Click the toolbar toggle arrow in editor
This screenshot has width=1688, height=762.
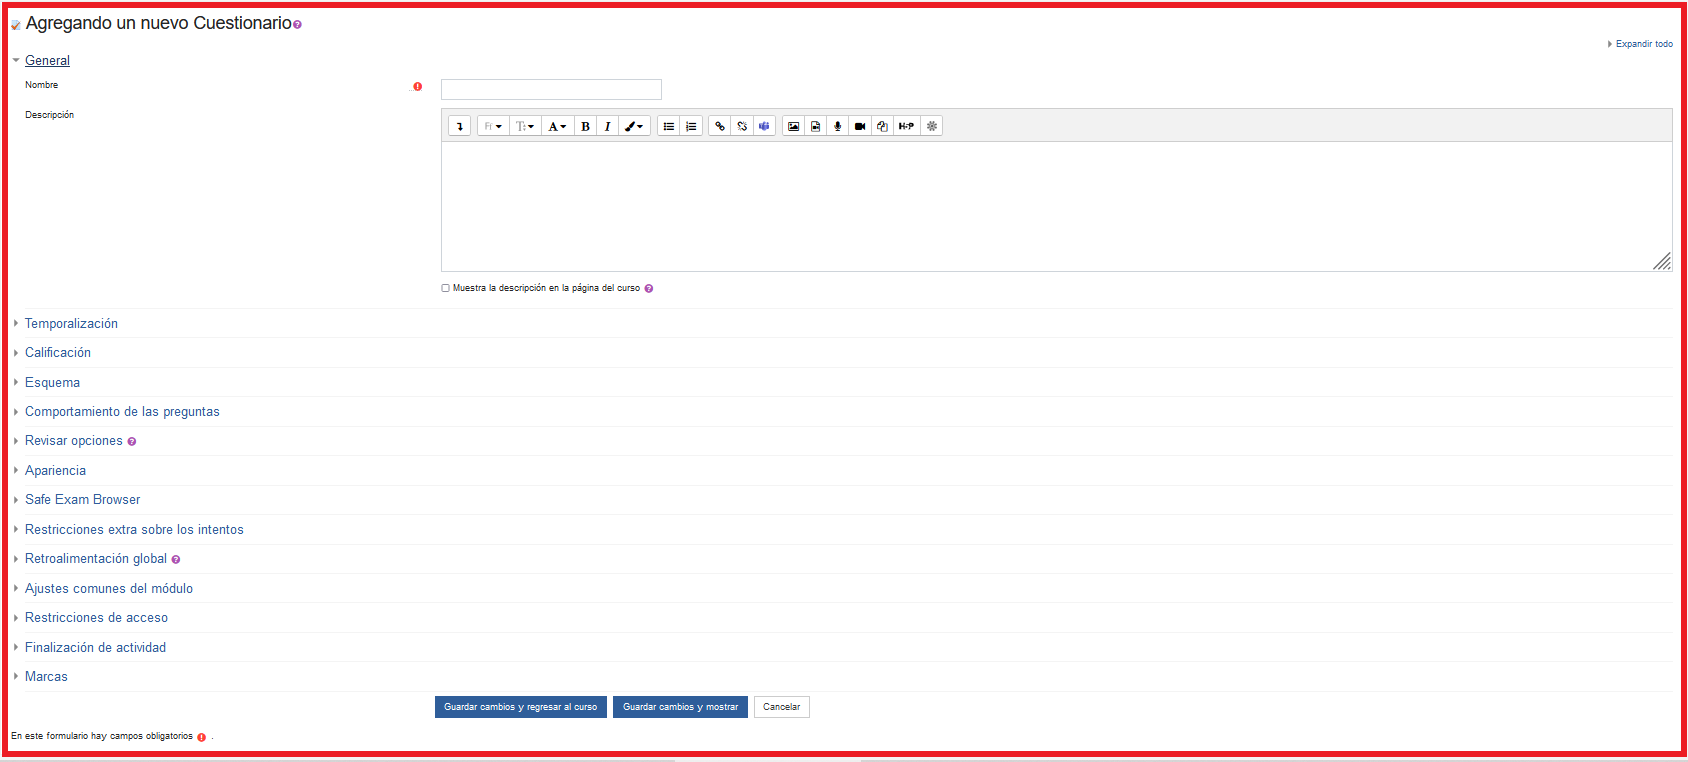coord(460,126)
